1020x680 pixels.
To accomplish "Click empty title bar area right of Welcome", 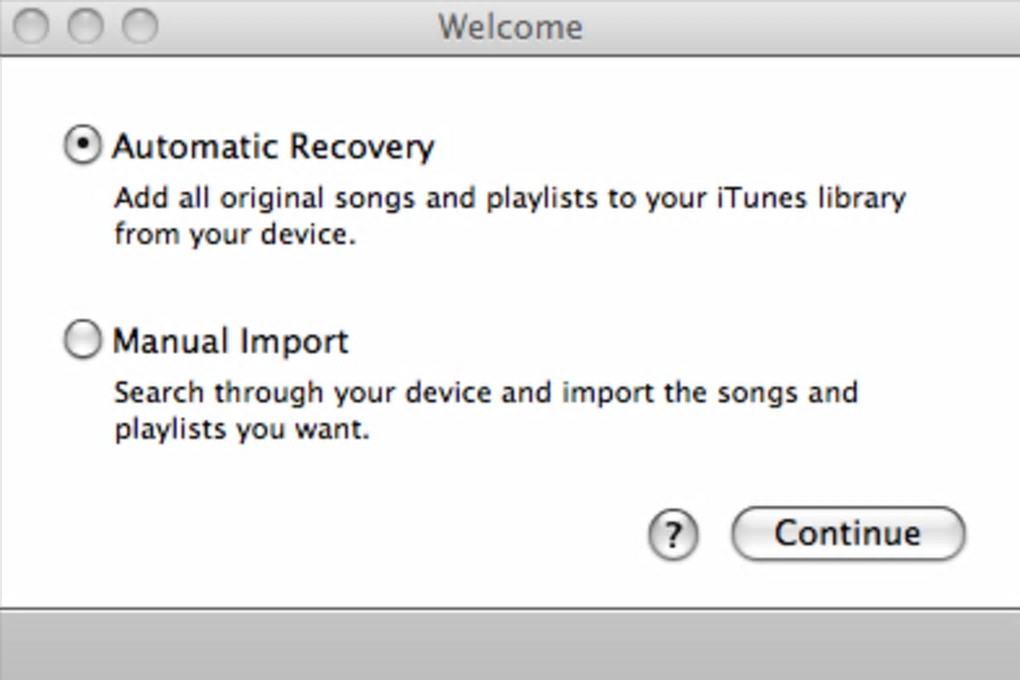I will [800, 27].
